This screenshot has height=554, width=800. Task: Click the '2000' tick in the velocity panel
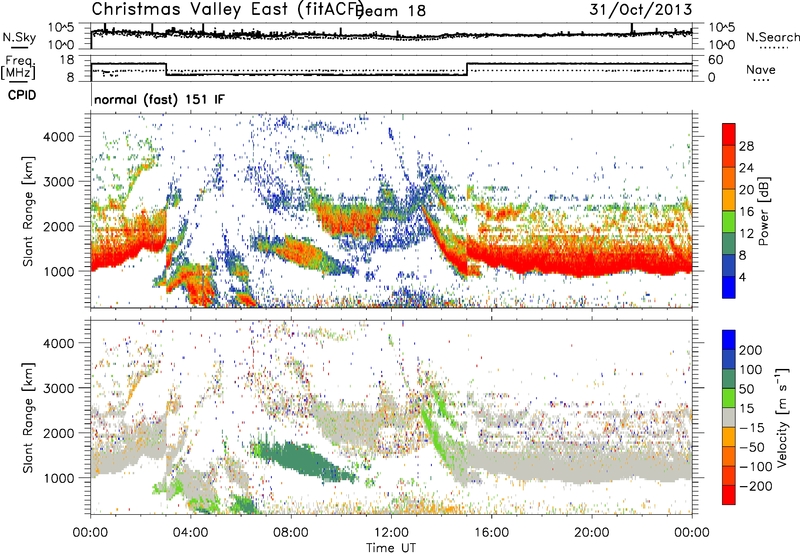58,433
